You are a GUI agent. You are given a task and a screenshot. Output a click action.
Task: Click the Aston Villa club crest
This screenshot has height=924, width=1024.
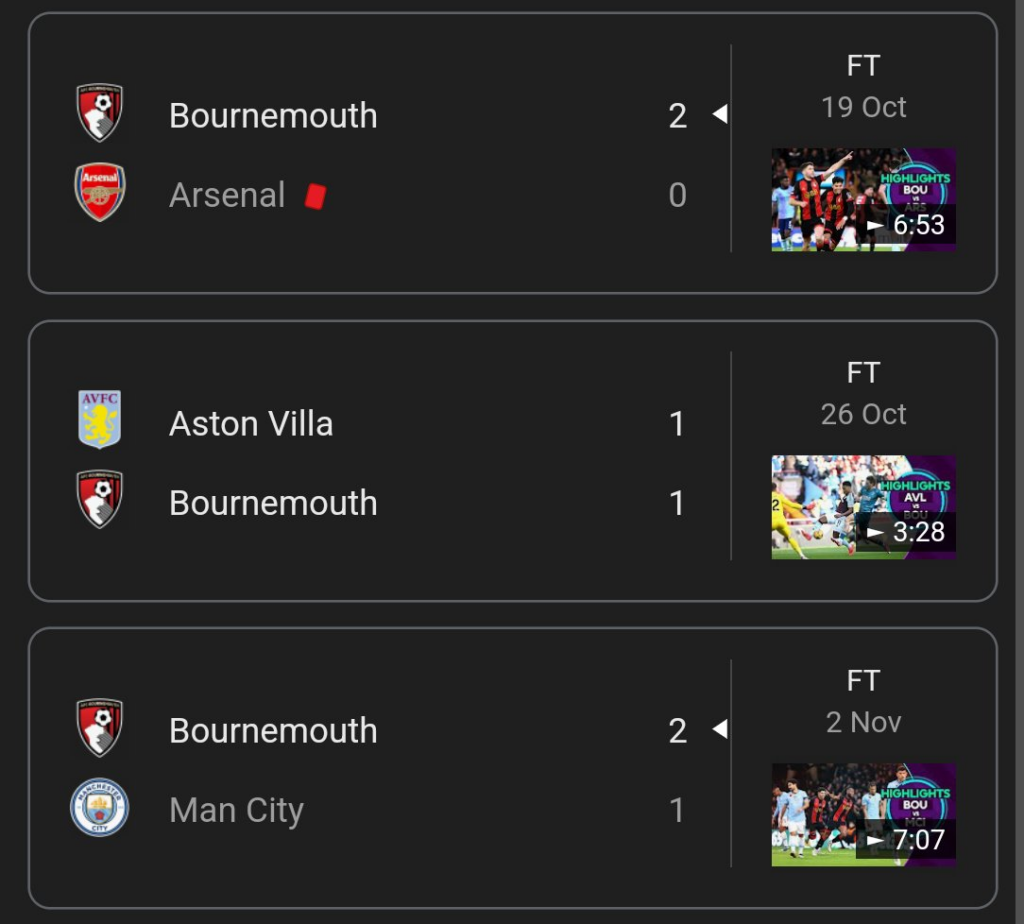[x=100, y=420]
